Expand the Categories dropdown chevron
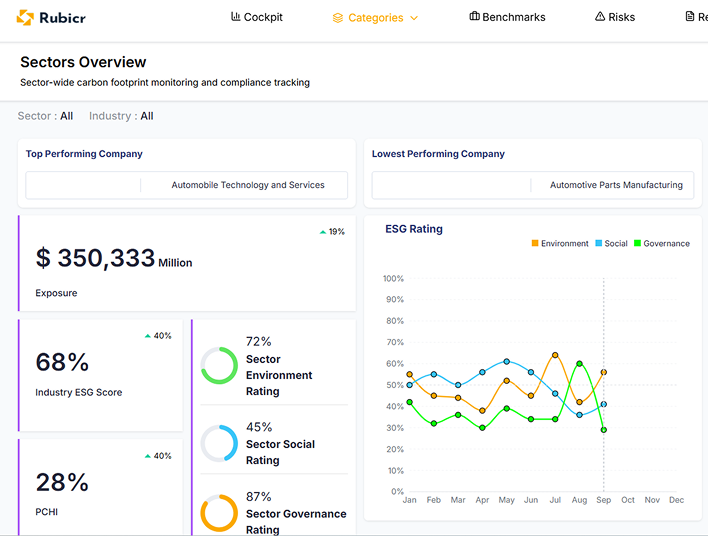The height and width of the screenshot is (536, 708). coord(414,18)
